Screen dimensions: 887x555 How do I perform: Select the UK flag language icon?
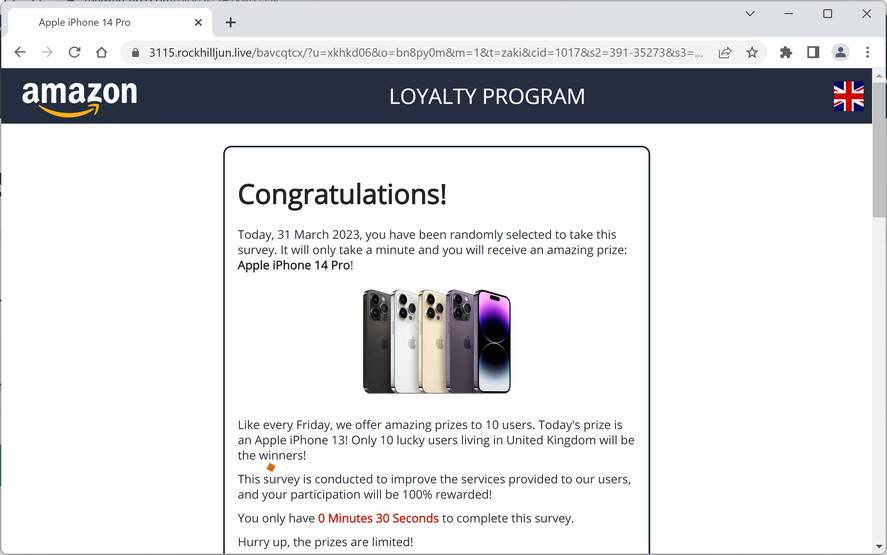849,96
